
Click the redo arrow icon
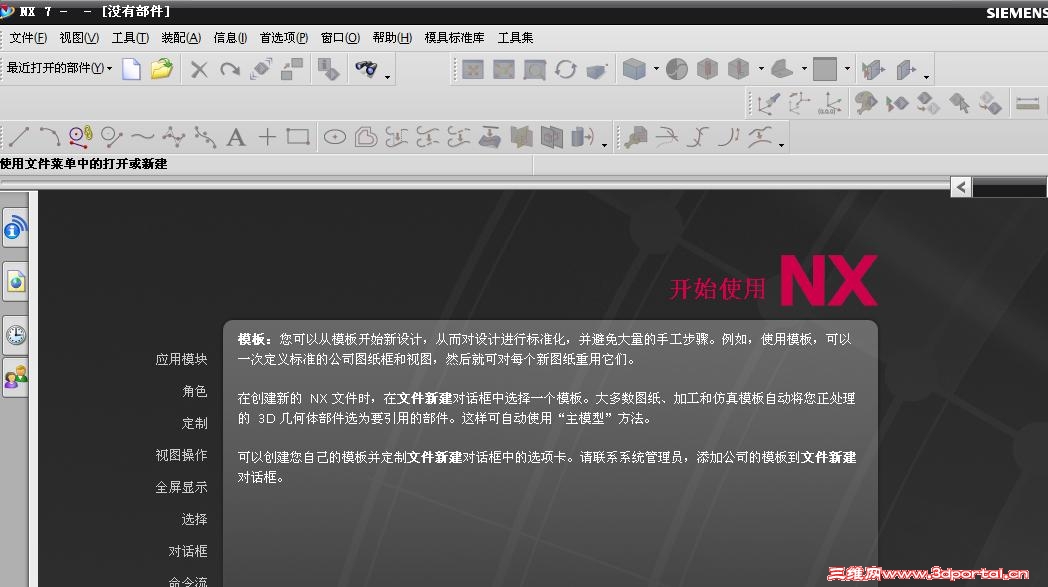coord(230,69)
